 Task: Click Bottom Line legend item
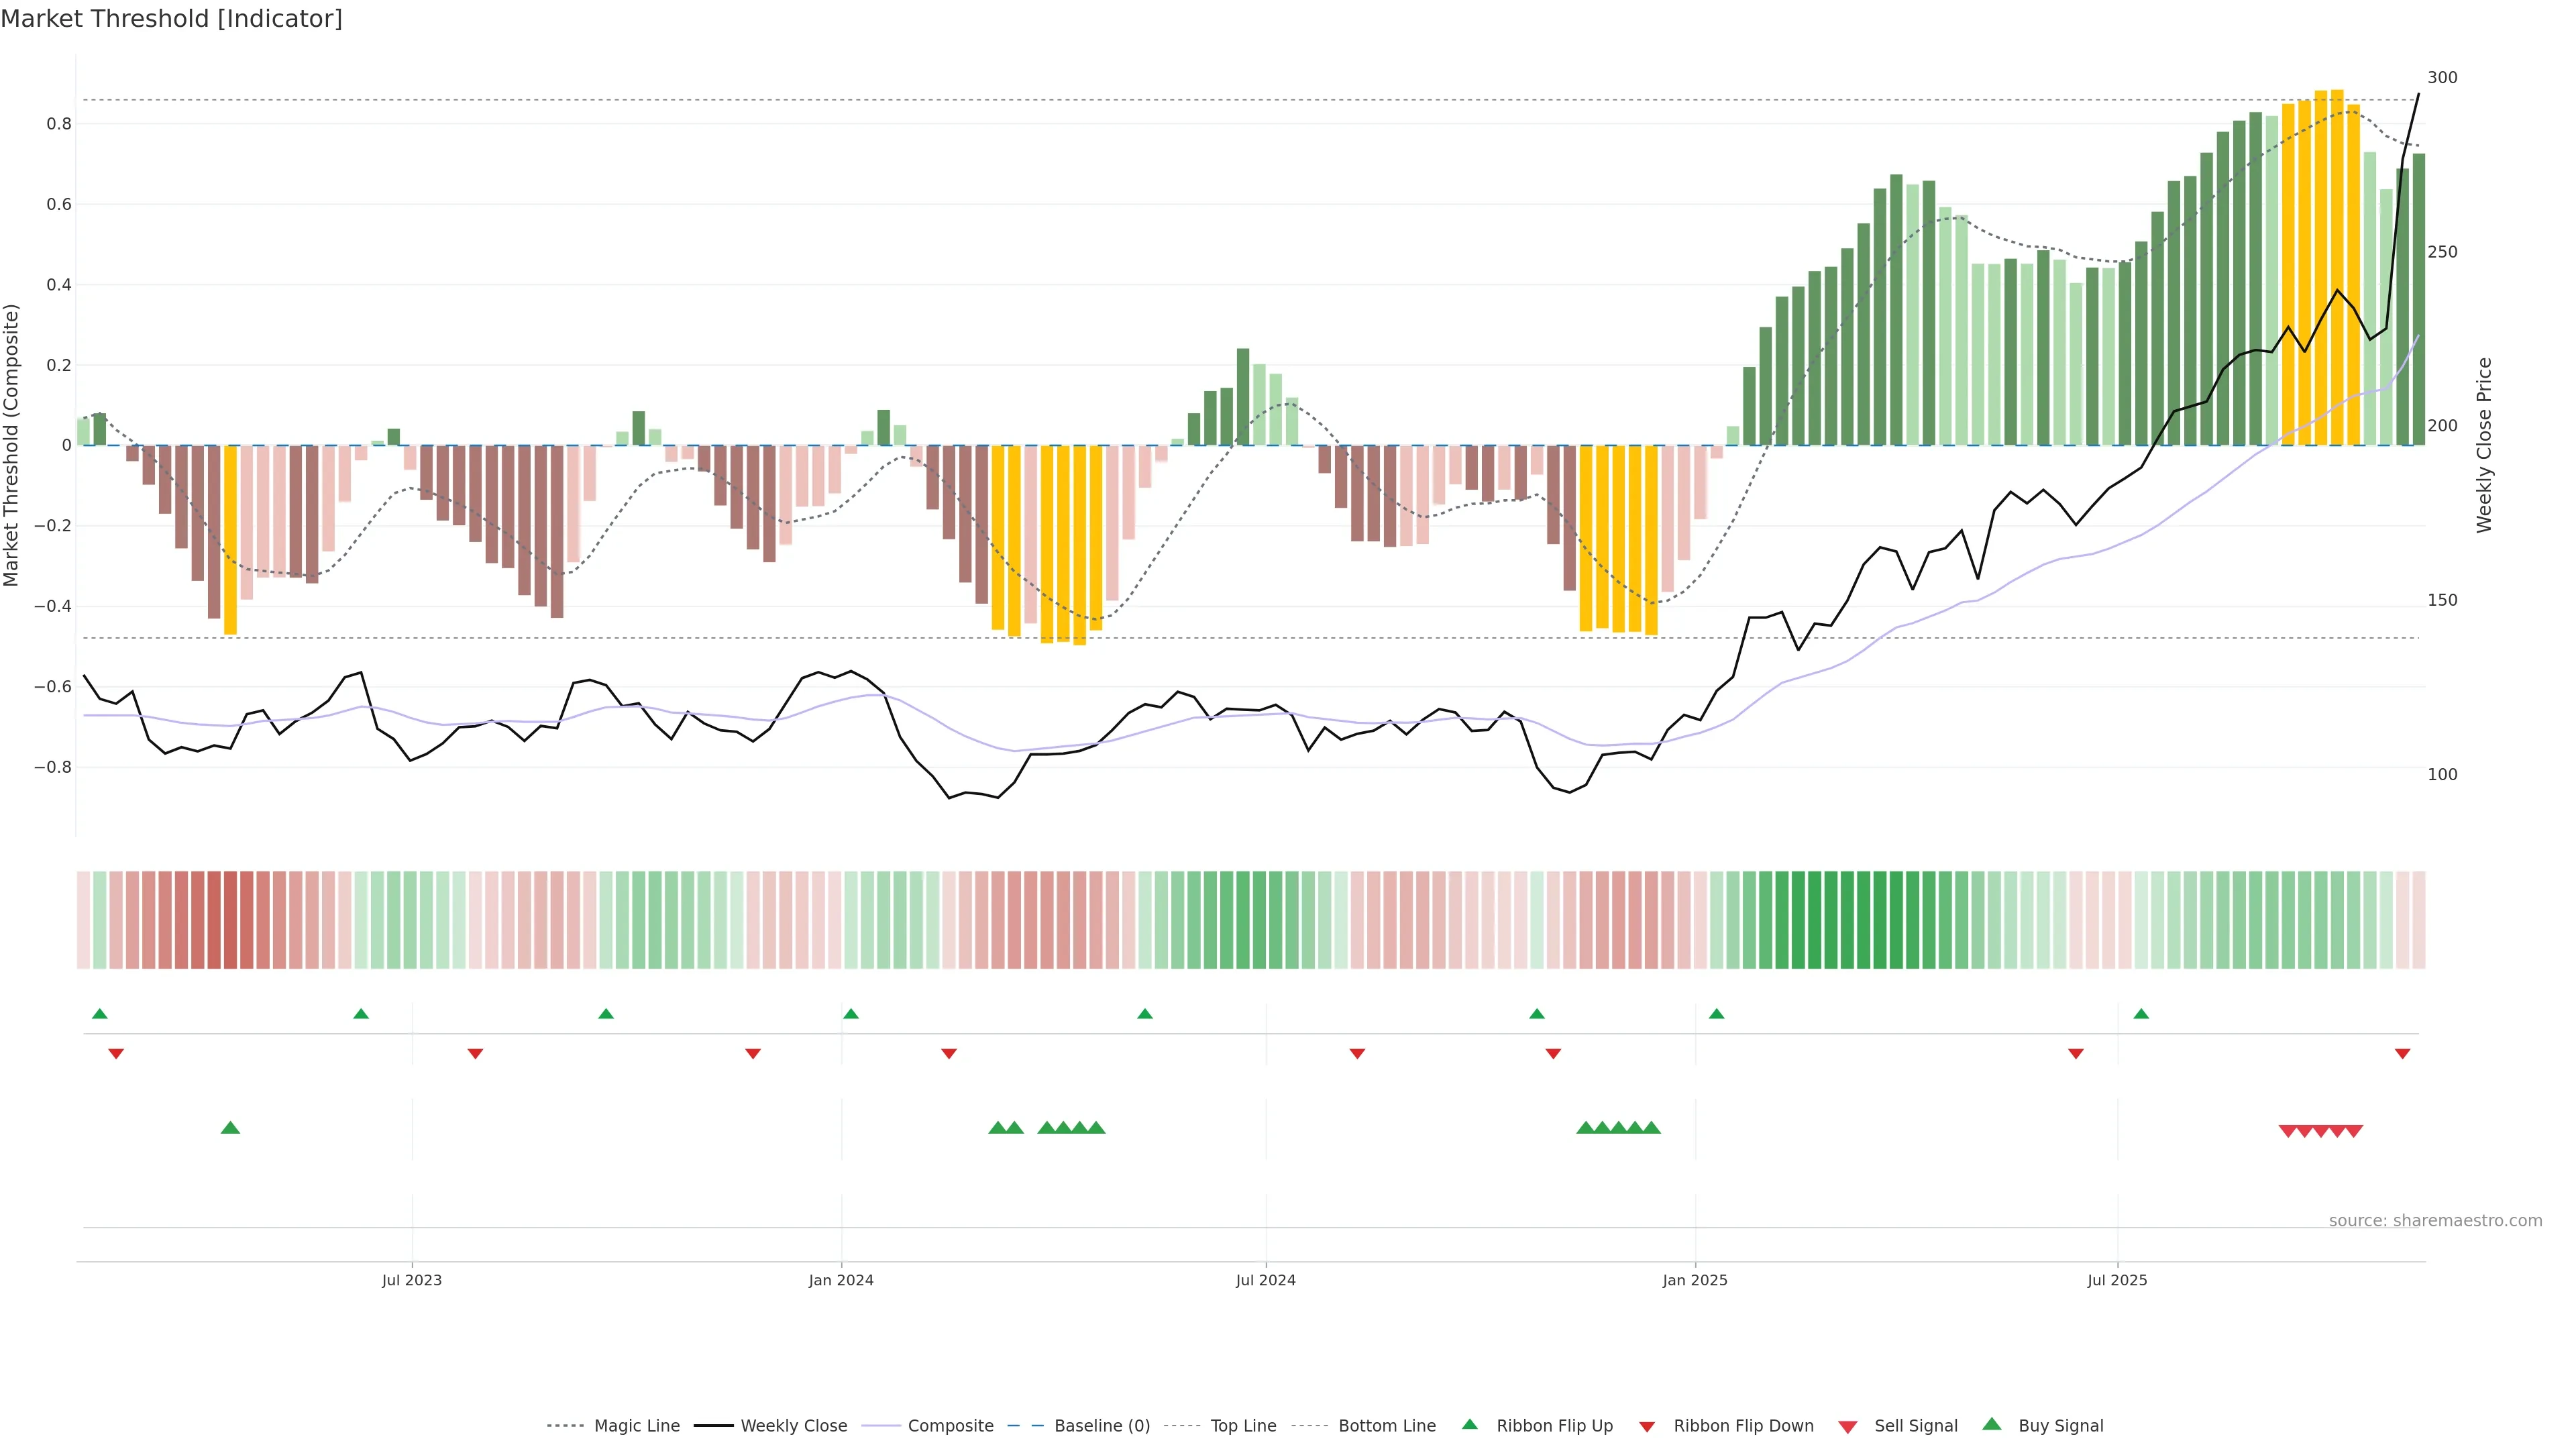coord(1386,1425)
